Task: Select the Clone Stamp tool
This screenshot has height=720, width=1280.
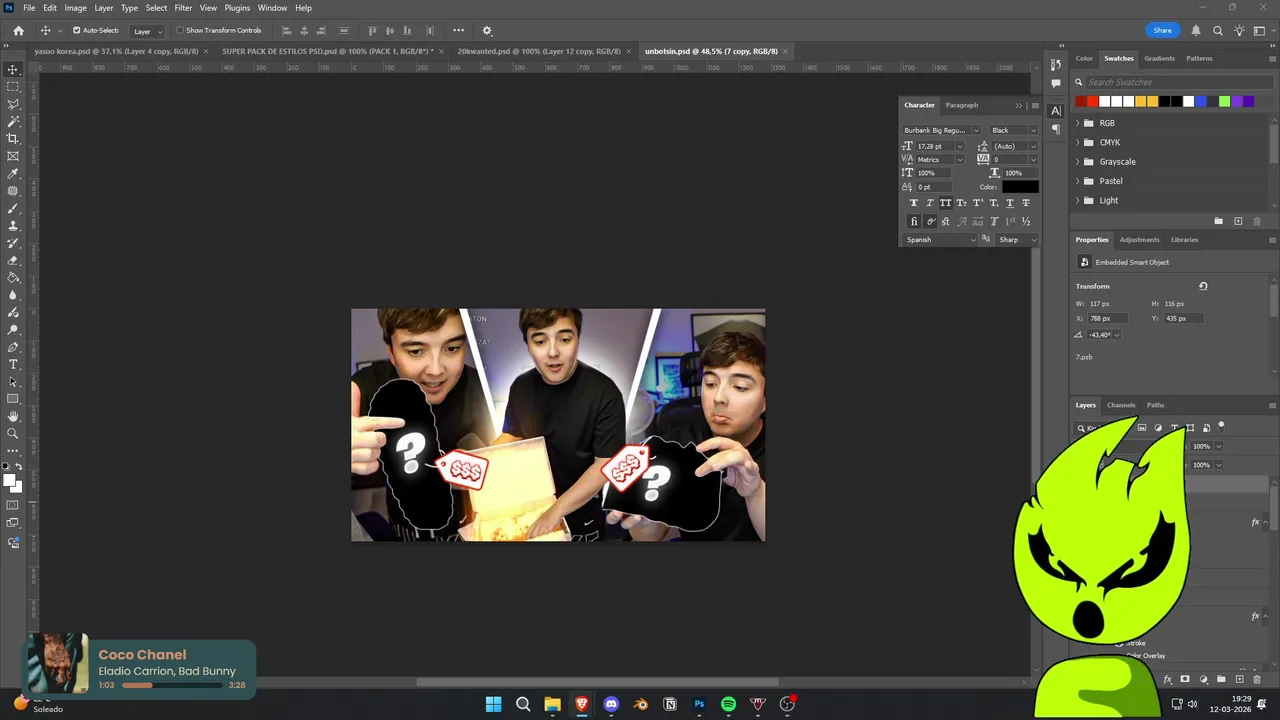Action: tap(13, 226)
